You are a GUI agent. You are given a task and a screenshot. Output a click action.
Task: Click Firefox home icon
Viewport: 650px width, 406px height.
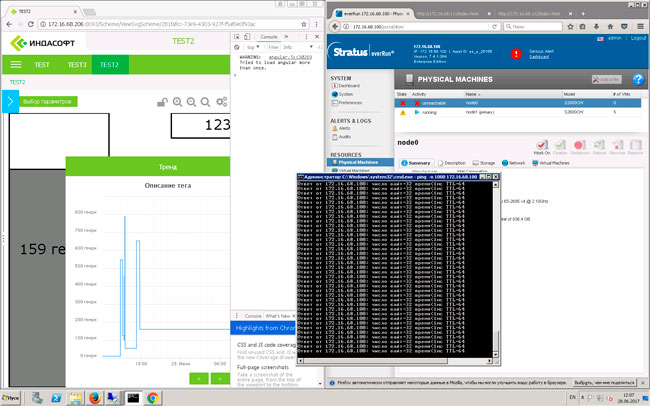pyautogui.click(x=610, y=27)
